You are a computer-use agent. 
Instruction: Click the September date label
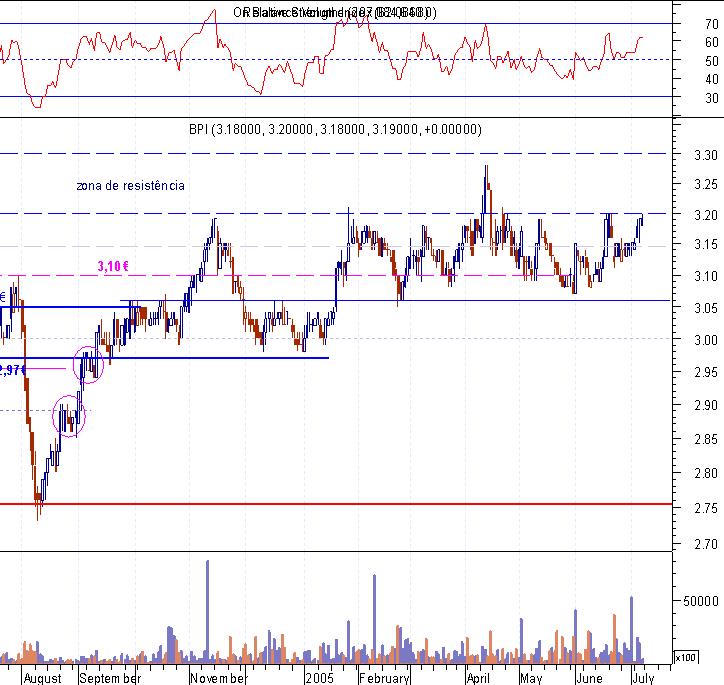[x=110, y=678]
